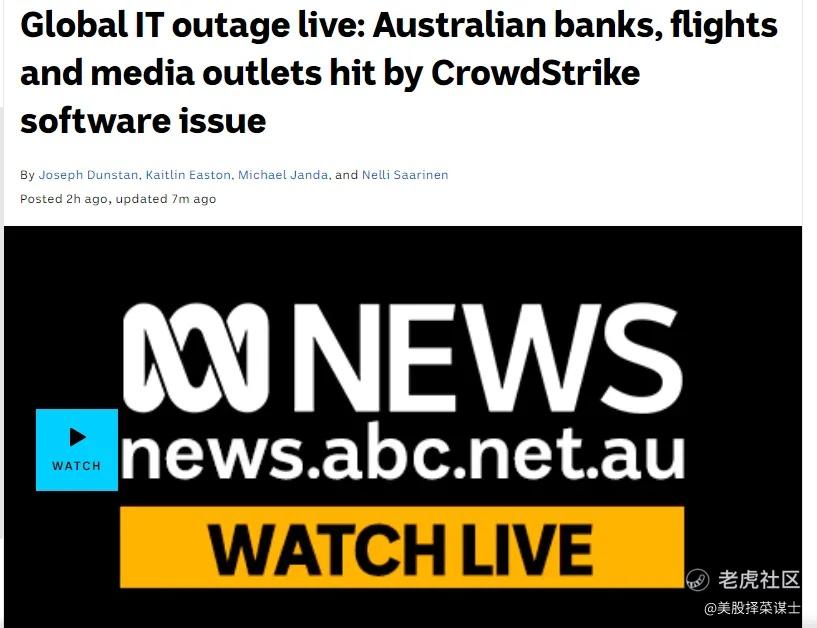Click the black video thumbnail area
The height and width of the screenshot is (628, 817).
coord(403,427)
